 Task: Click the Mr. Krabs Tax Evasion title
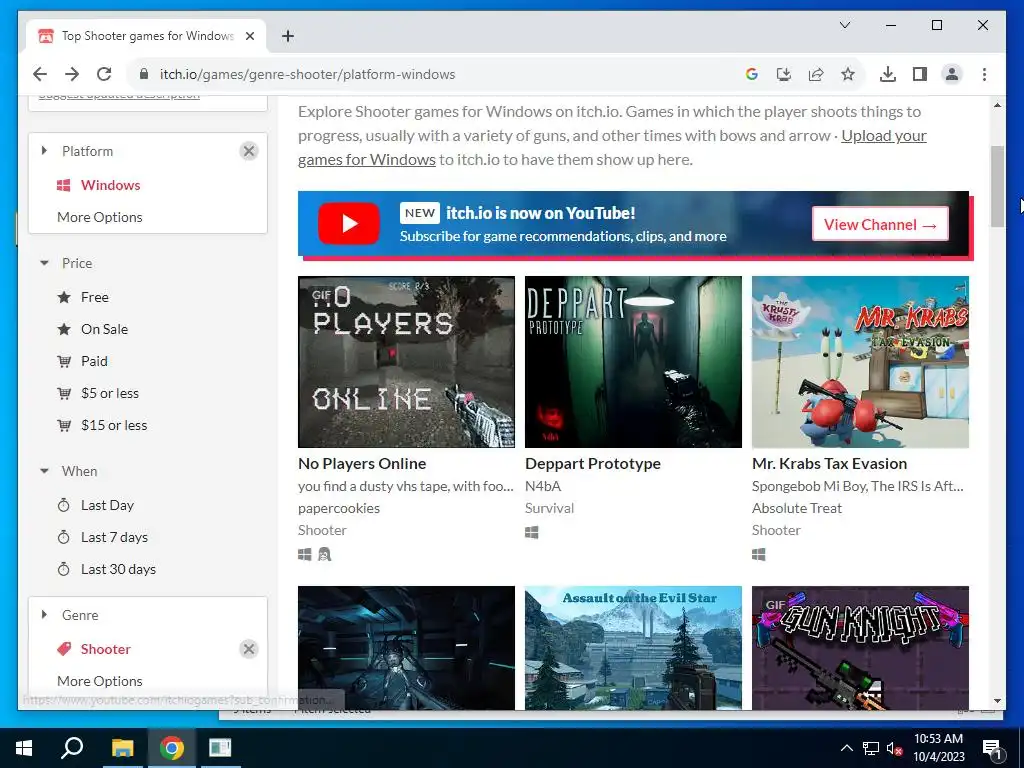click(829, 464)
